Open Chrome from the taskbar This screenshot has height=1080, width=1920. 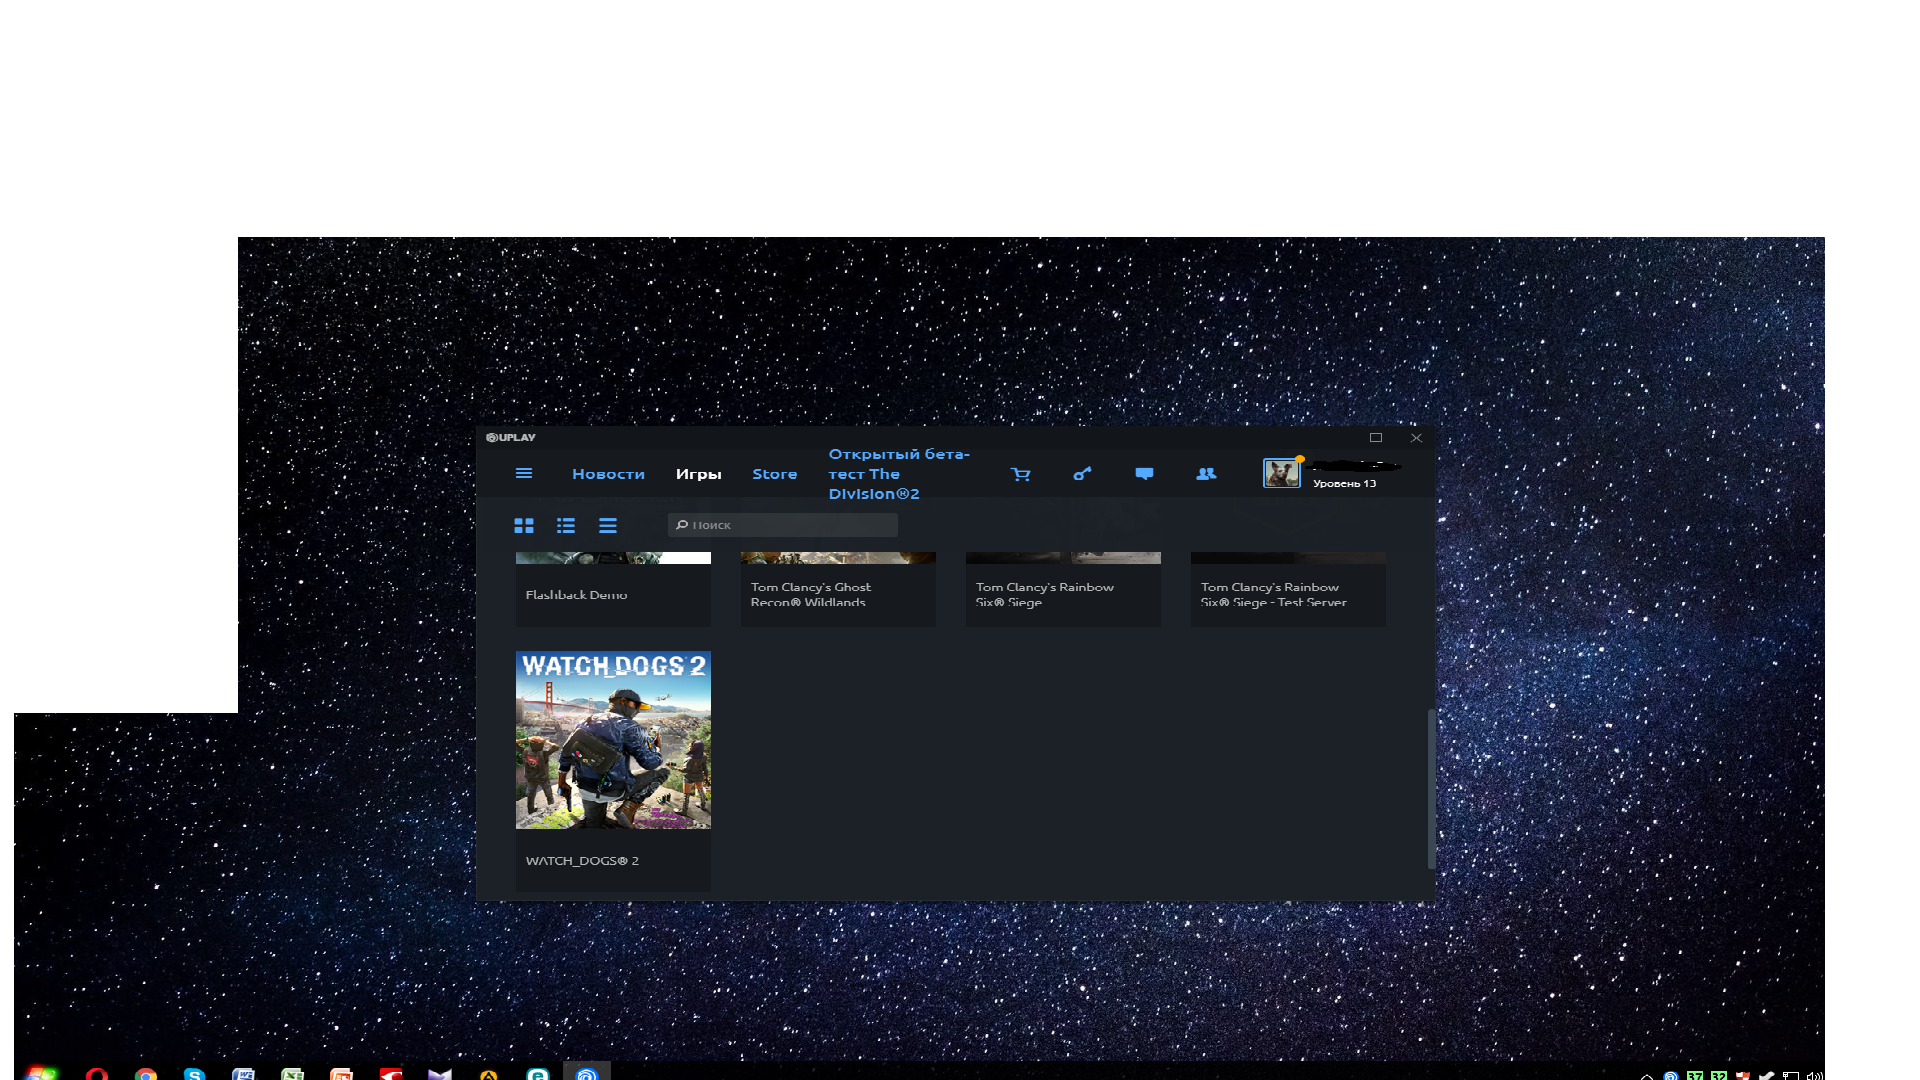[146, 1075]
